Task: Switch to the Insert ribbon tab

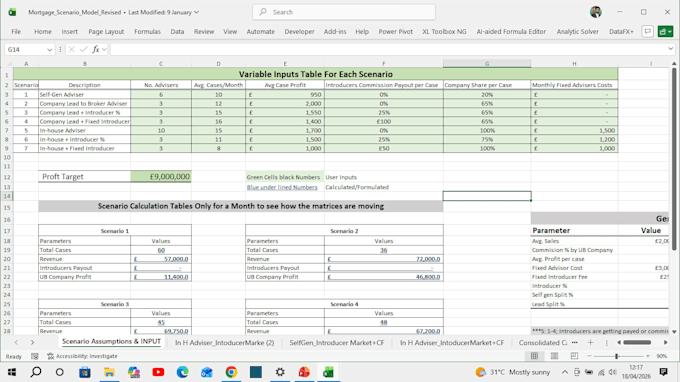Action: (x=69, y=32)
